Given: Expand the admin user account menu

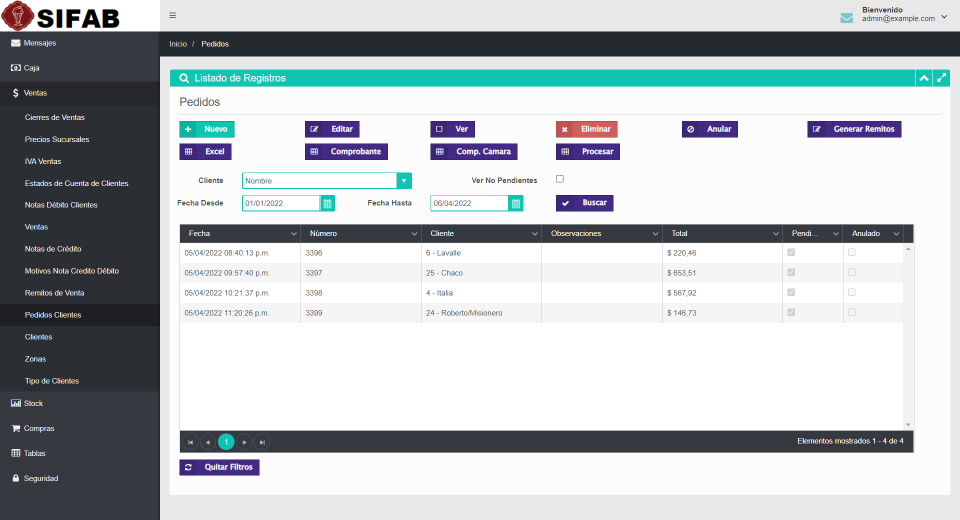Looking at the screenshot, I should tap(944, 17).
